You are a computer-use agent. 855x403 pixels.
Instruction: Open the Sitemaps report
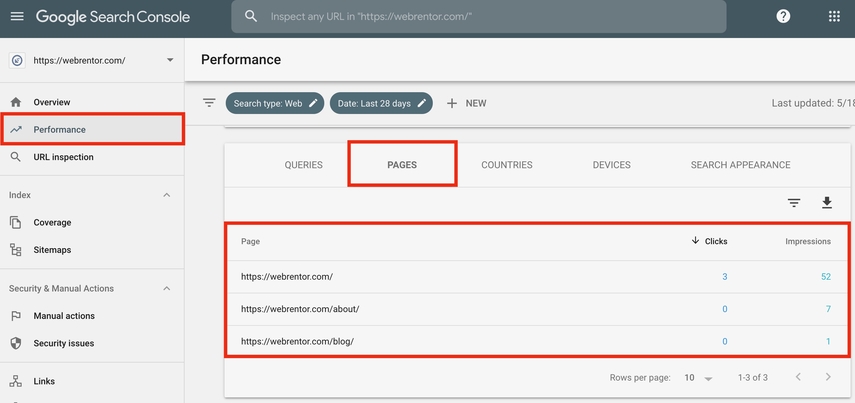click(x=52, y=250)
